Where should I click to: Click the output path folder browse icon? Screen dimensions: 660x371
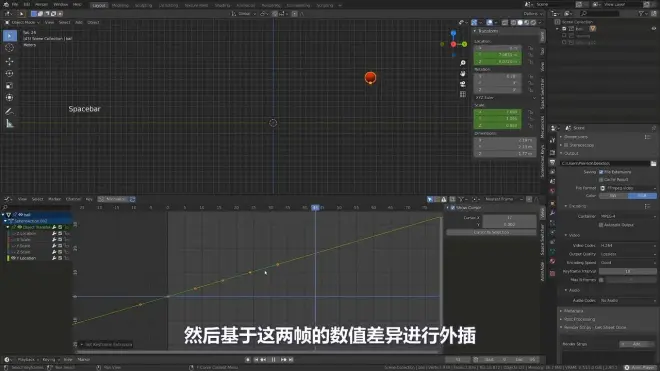pos(653,163)
